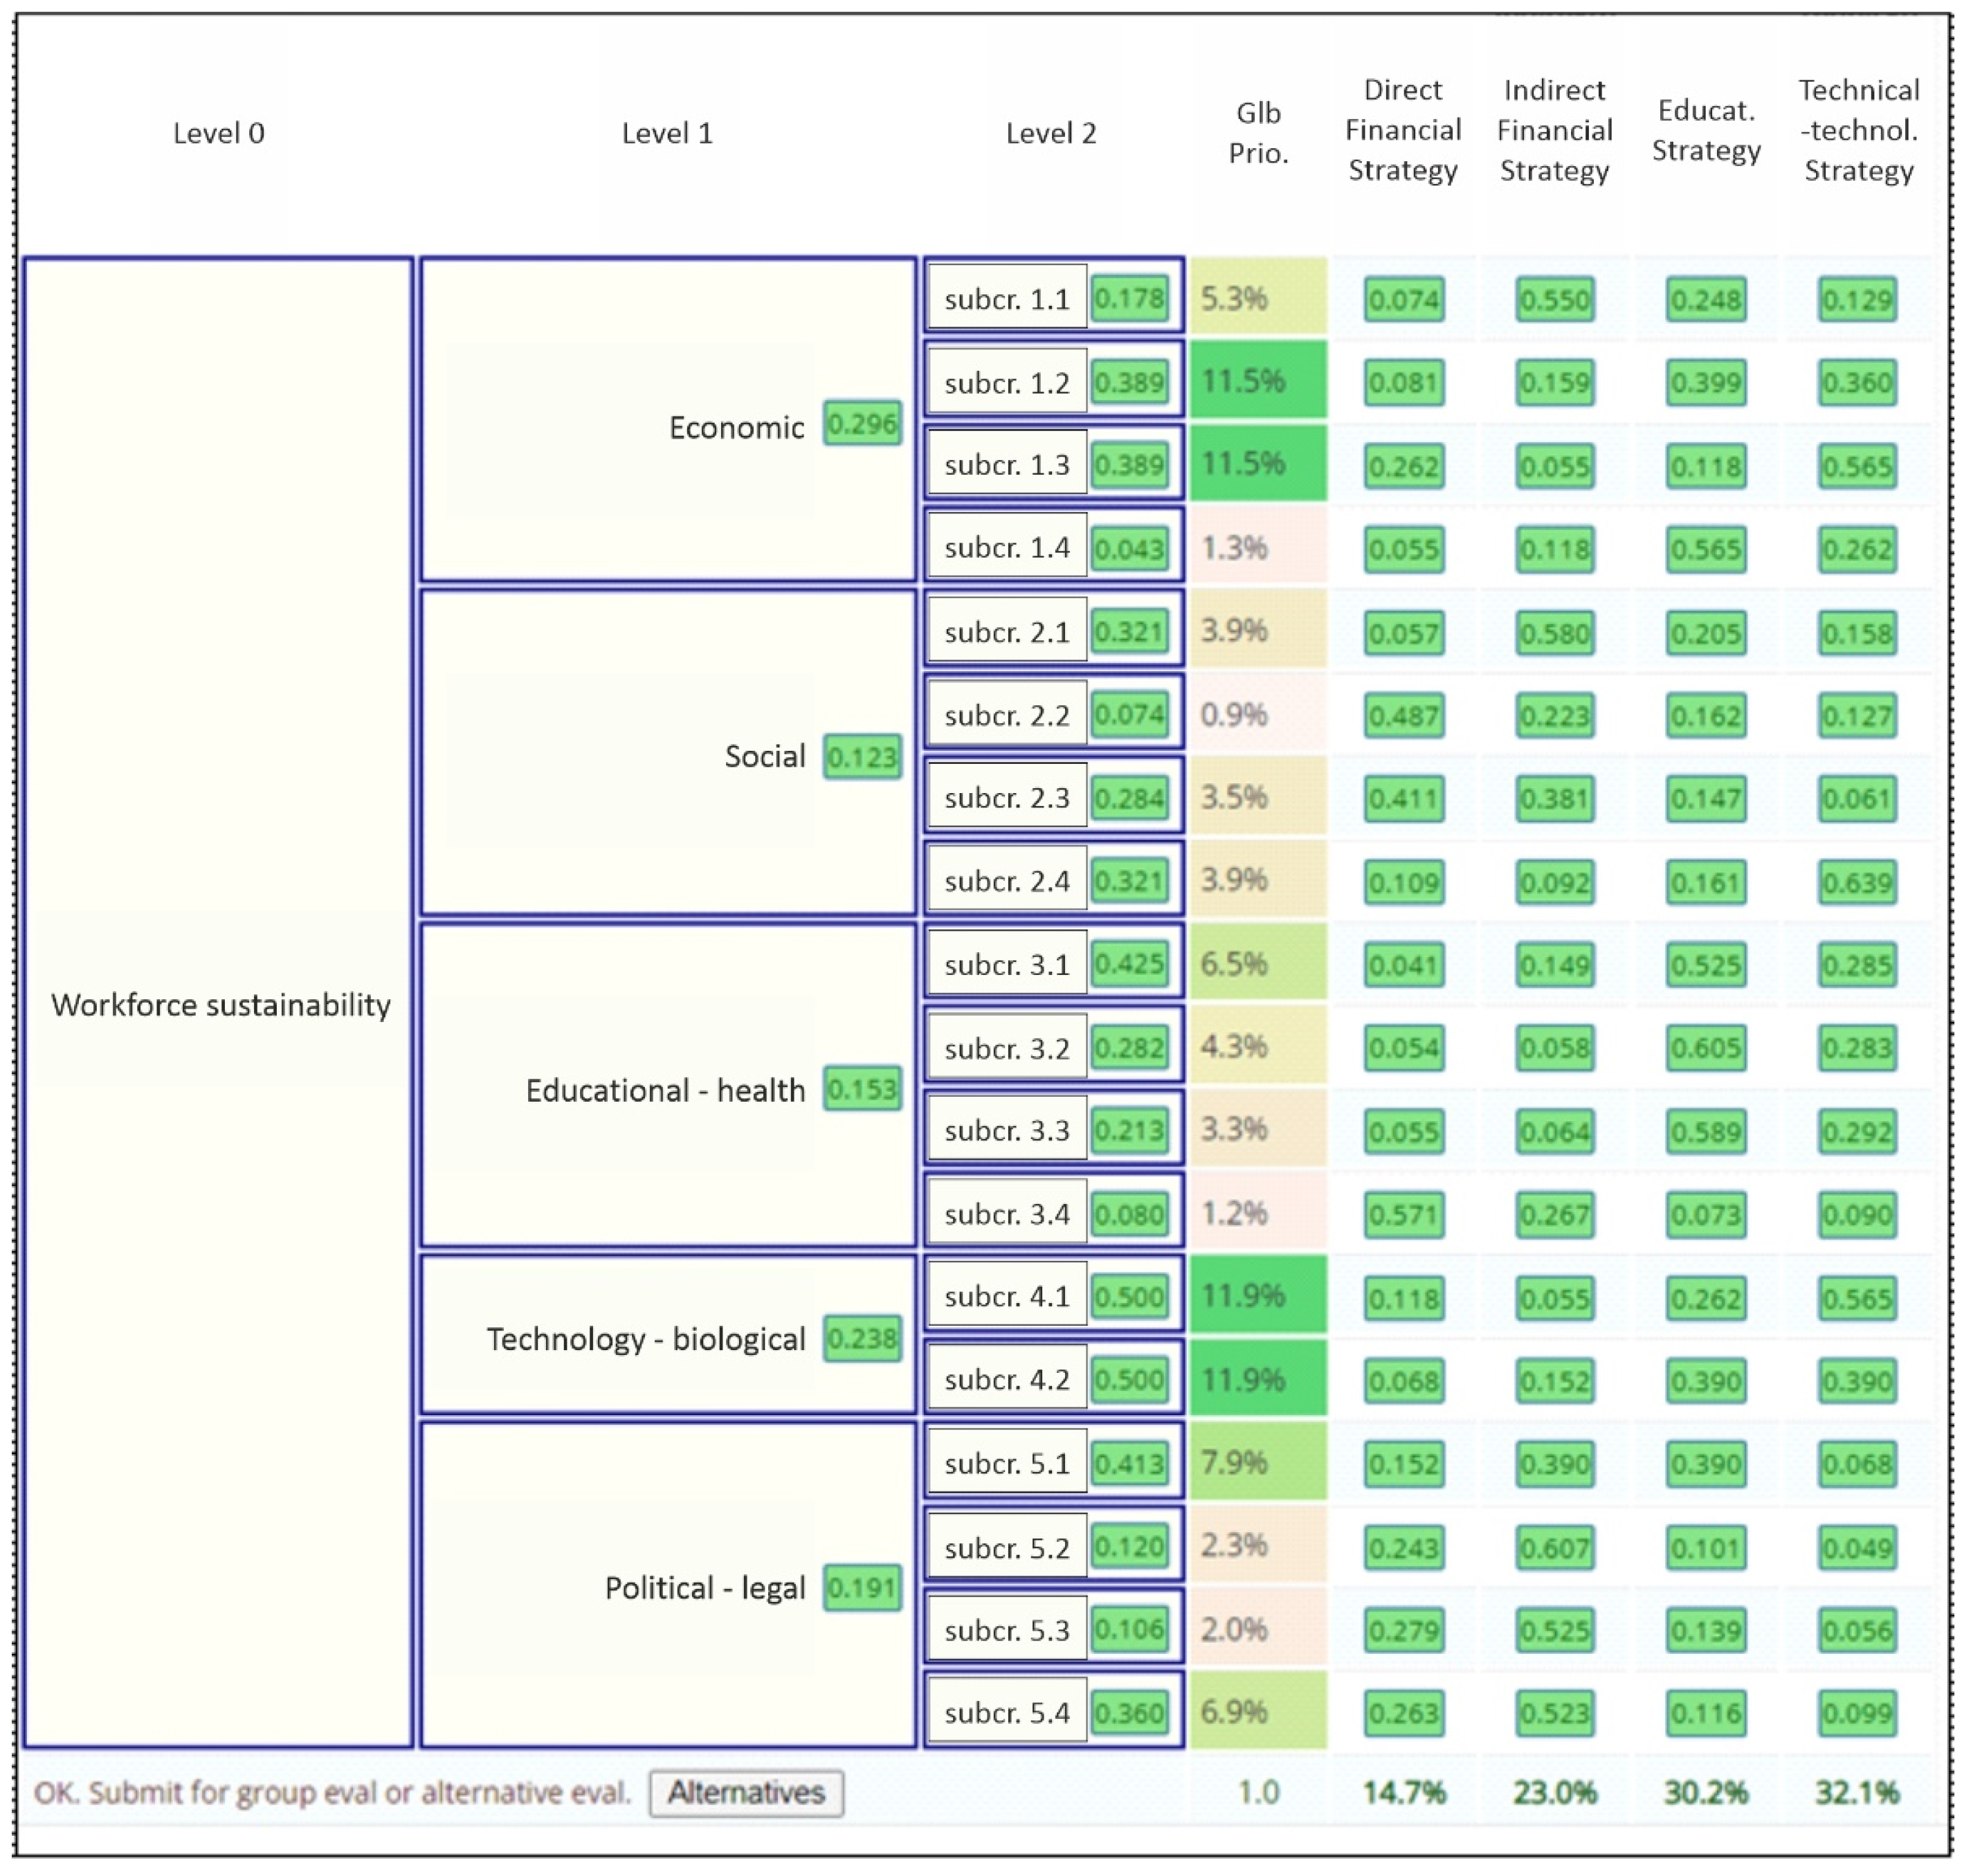
Task: Click Indirect Financial value 0.152 for subcr. 4.2
Action: 1555,1381
